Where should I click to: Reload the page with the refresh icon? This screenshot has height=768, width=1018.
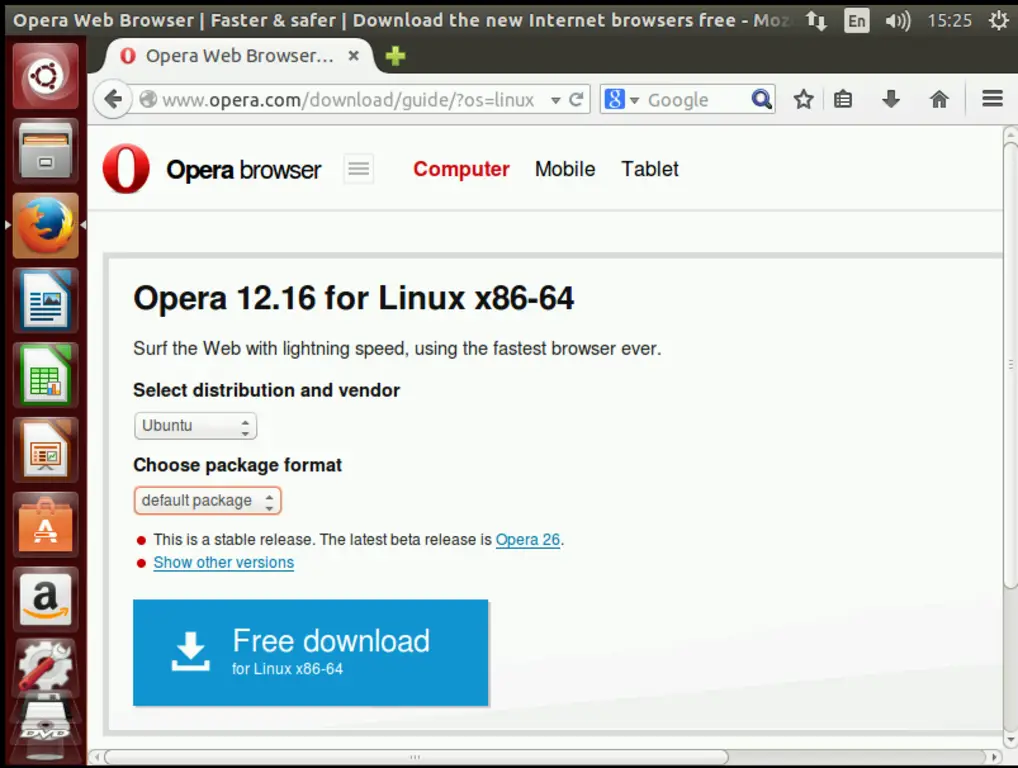576,99
